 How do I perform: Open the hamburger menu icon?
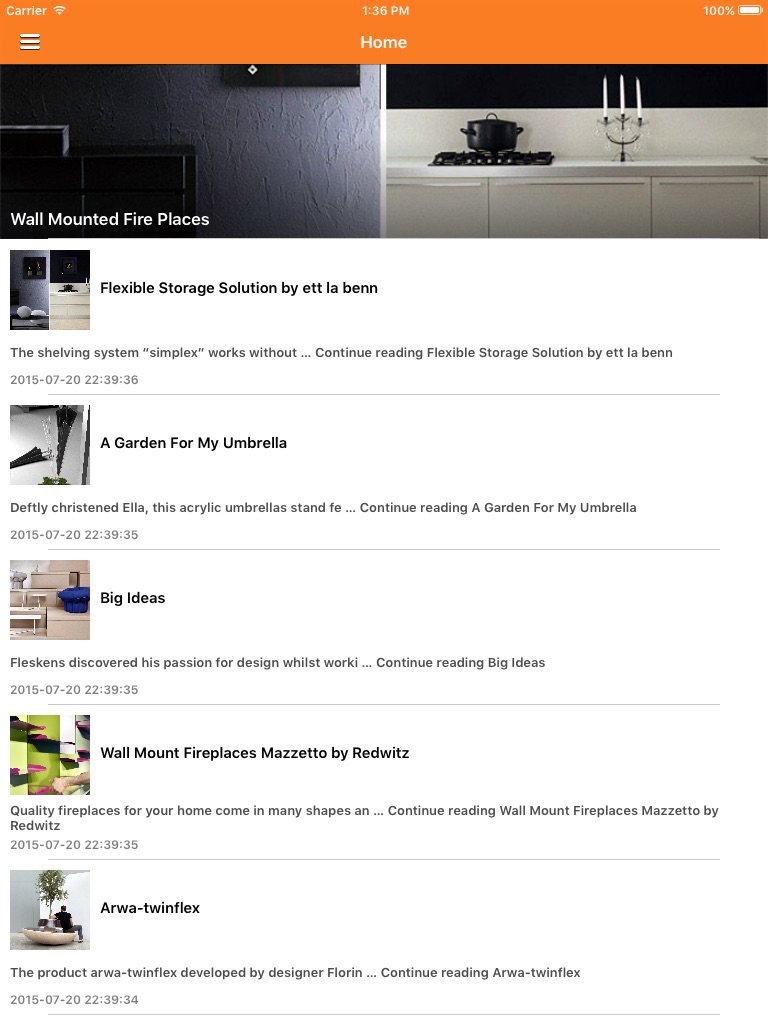[x=30, y=42]
